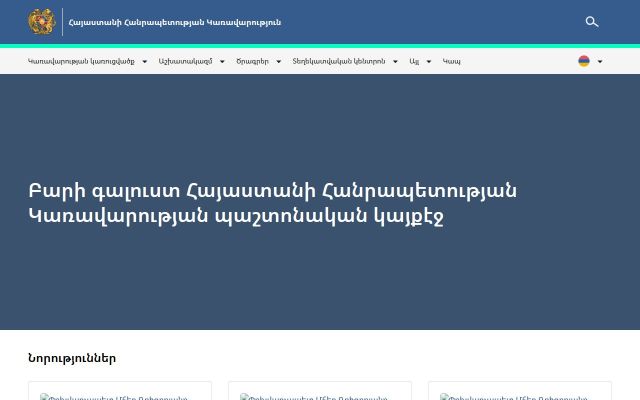Open the Կառավարության կառուցվածք menu

pyautogui.click(x=81, y=61)
